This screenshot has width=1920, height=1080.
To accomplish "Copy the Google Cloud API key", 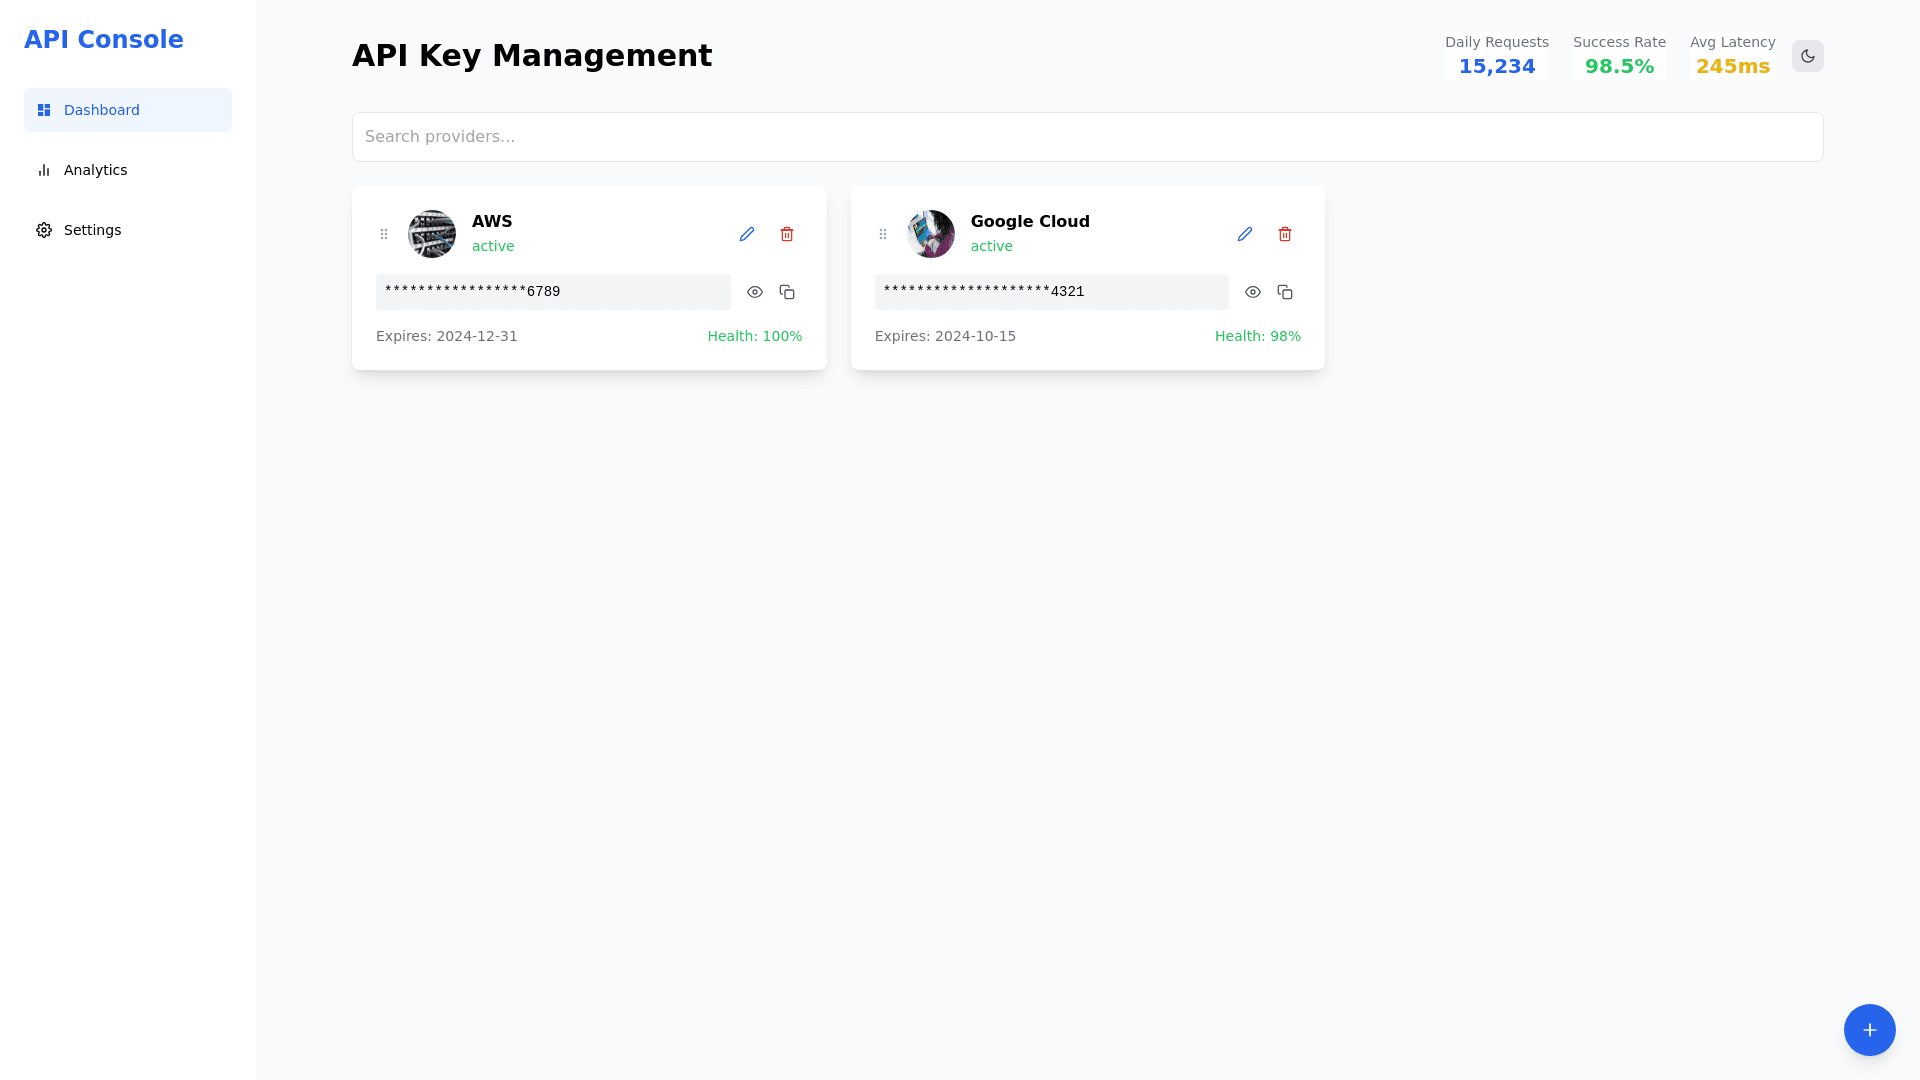I will pos(1285,292).
